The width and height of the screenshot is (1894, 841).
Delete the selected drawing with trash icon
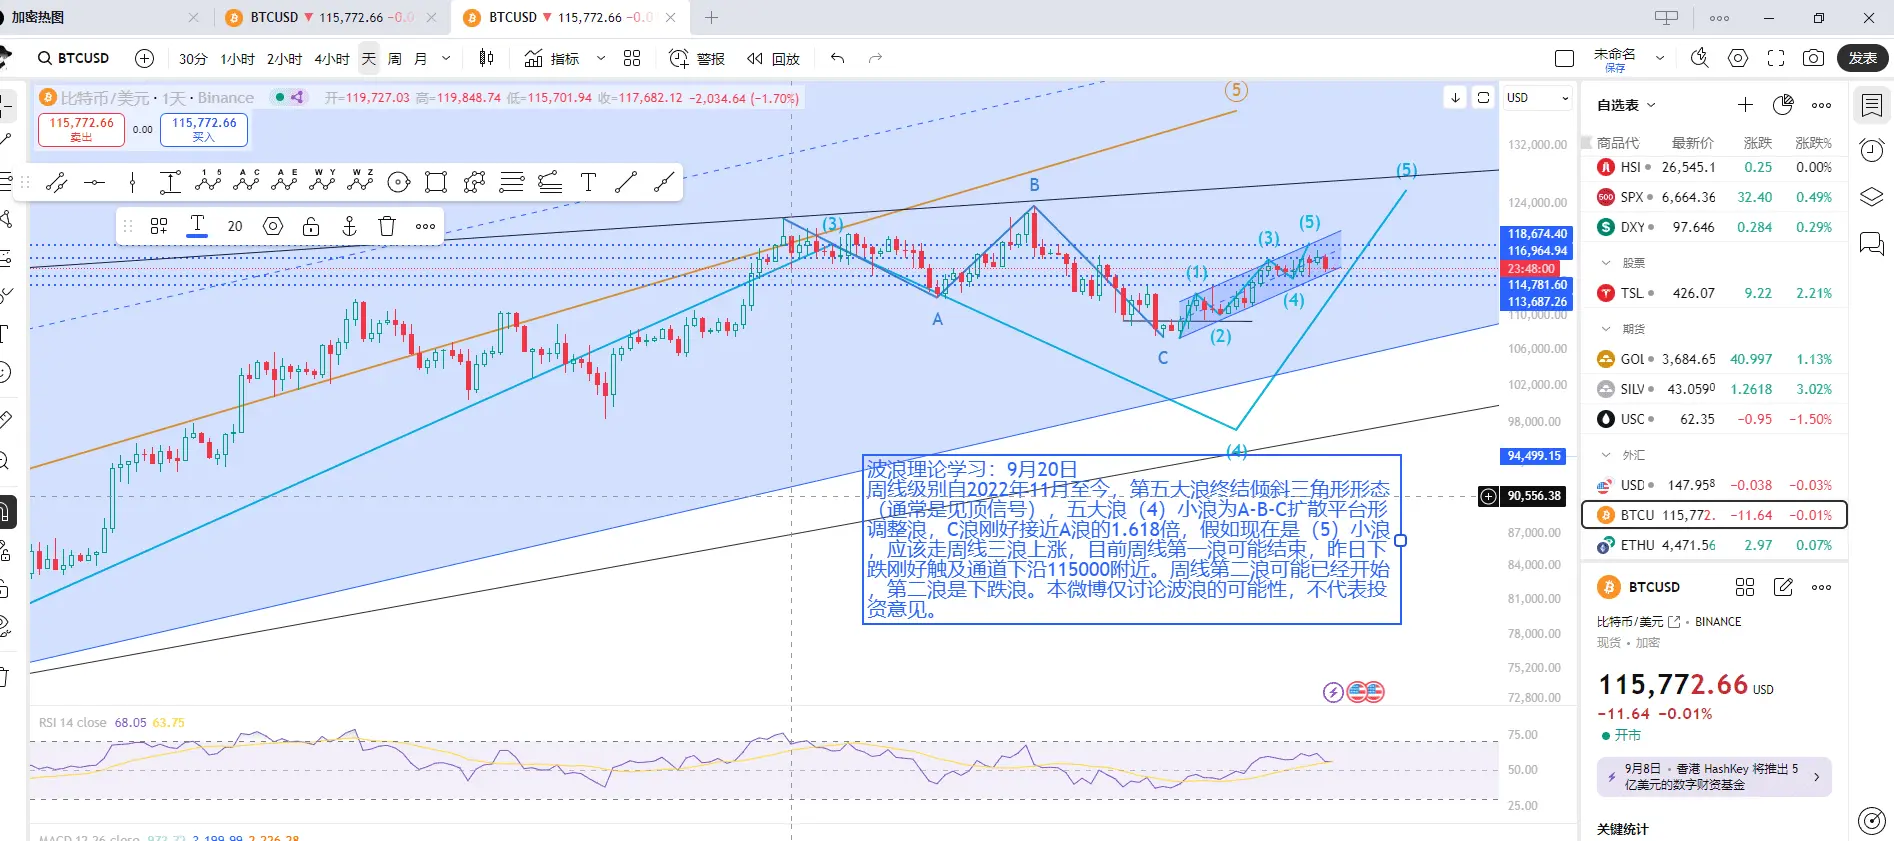(x=387, y=226)
